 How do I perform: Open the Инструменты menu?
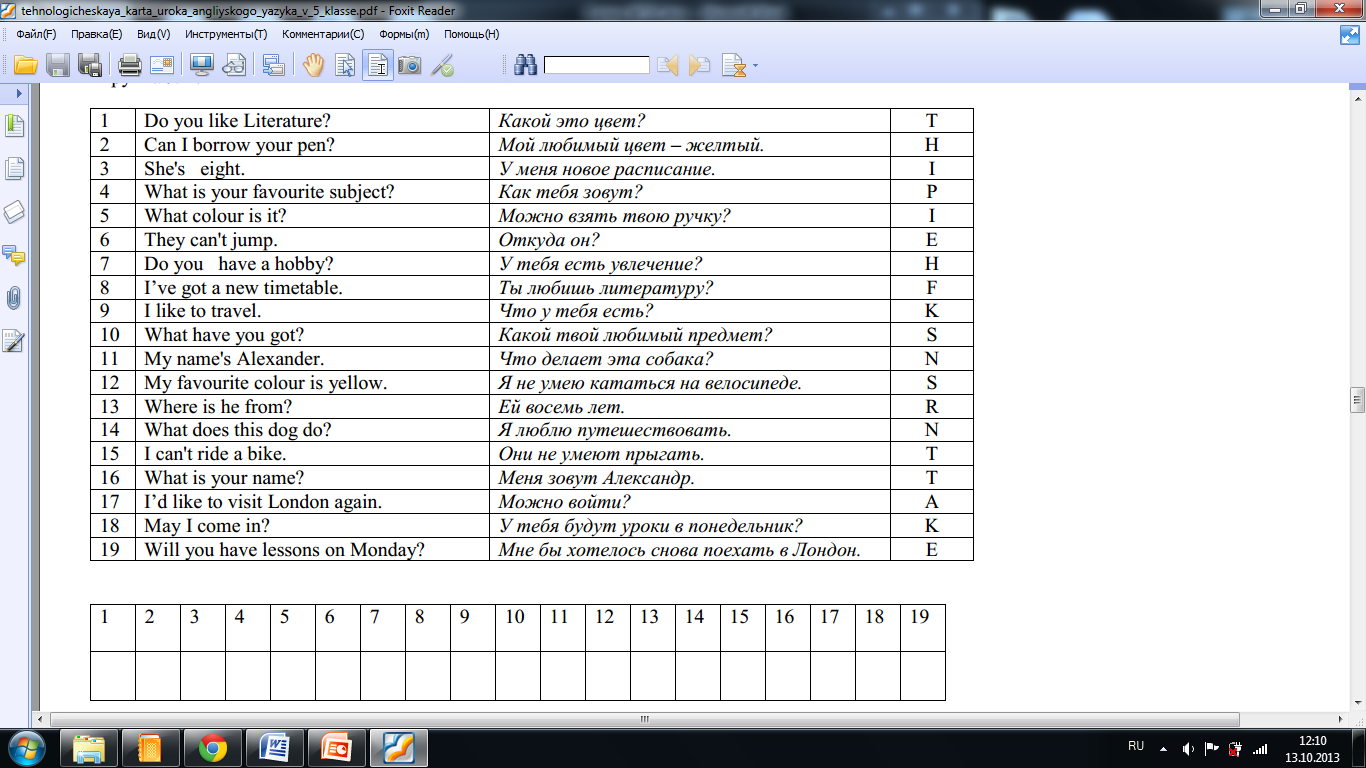[226, 34]
